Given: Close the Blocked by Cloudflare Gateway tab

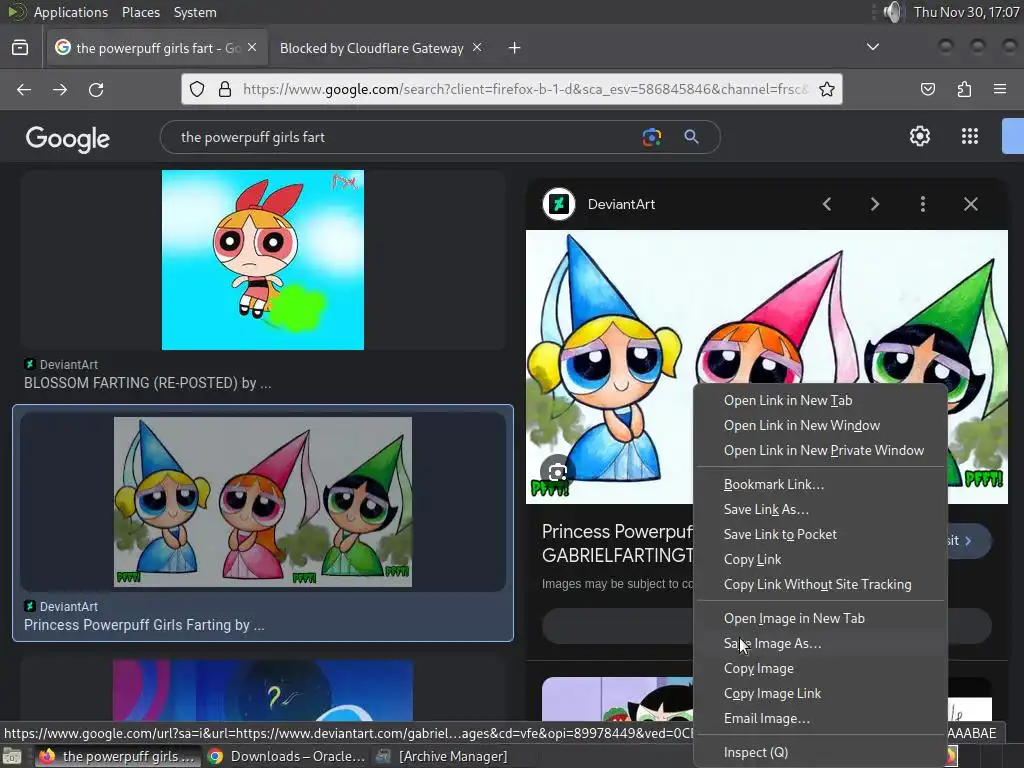Looking at the screenshot, I should pos(477,47).
